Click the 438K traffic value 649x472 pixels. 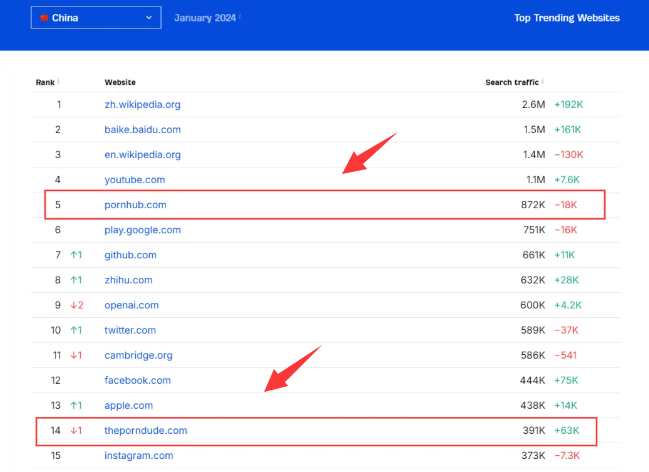pos(533,405)
